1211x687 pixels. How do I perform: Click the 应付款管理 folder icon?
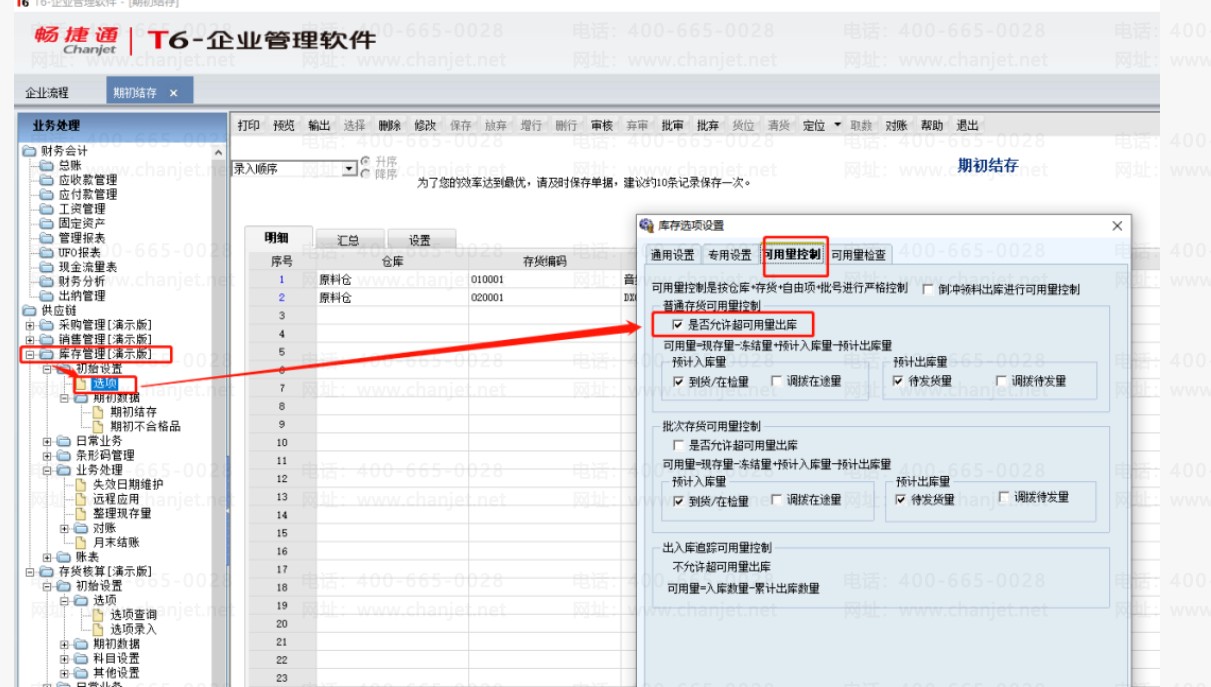pyautogui.click(x=47, y=194)
